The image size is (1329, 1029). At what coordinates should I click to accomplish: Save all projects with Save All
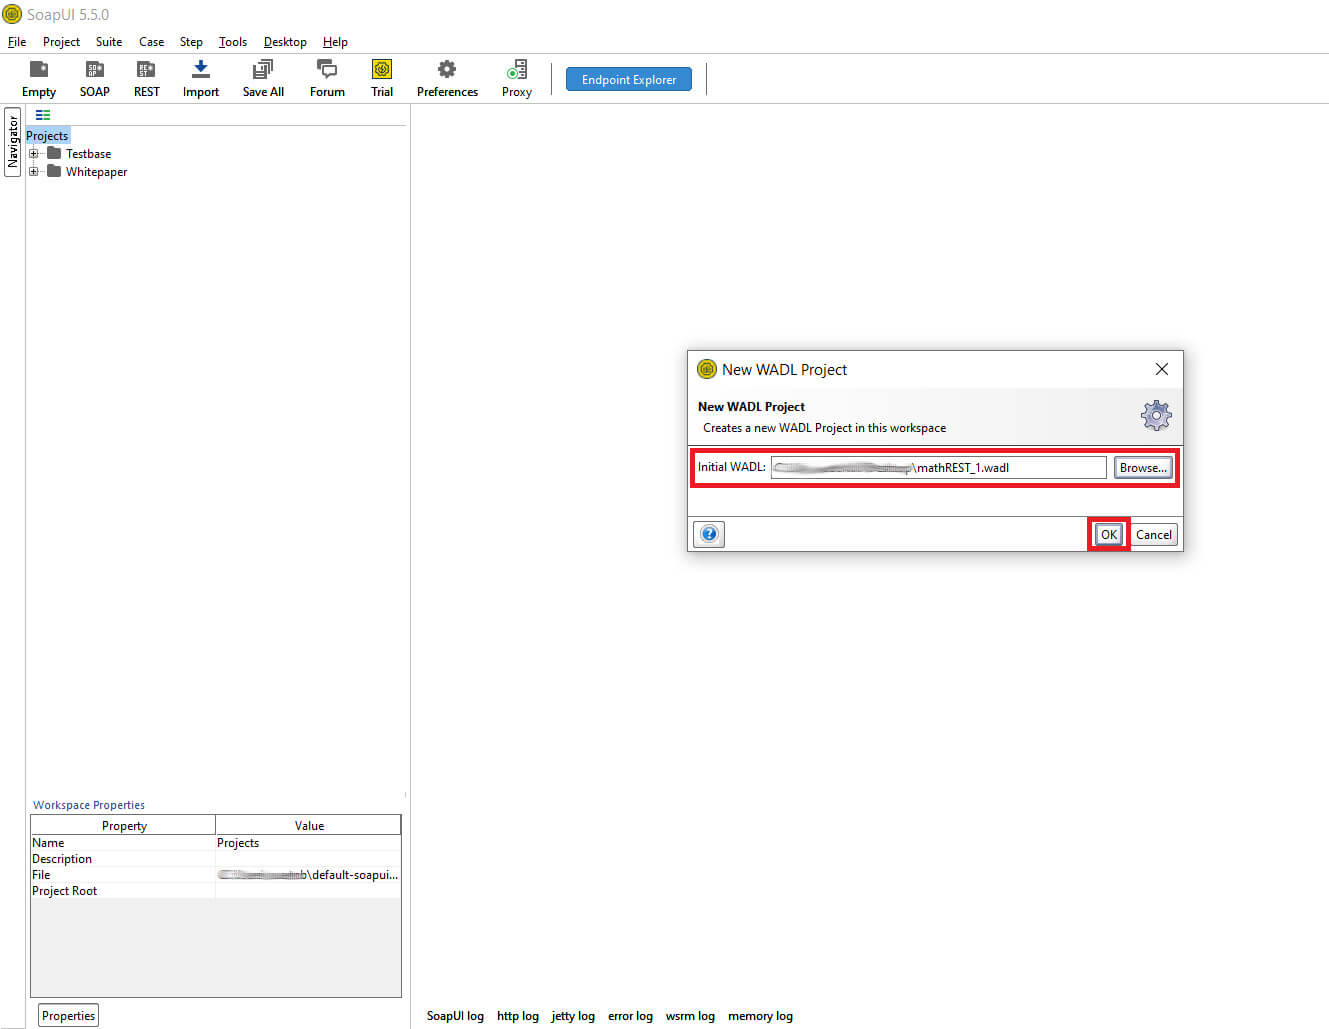(x=263, y=79)
